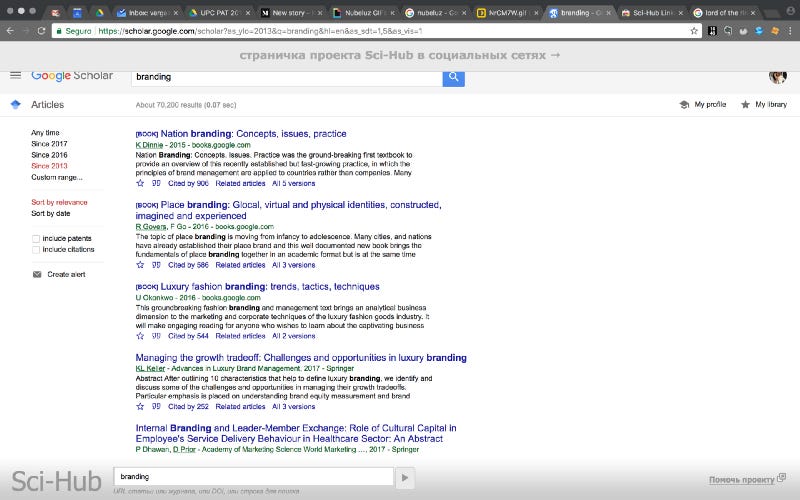
Task: Click the Create alert envelope icon
Action: click(x=37, y=274)
